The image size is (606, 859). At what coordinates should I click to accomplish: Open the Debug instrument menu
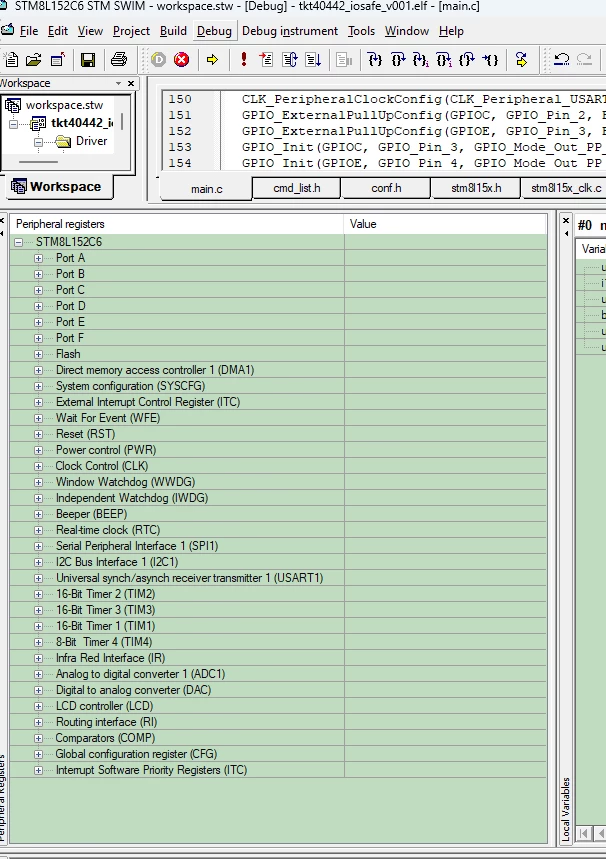(290, 31)
